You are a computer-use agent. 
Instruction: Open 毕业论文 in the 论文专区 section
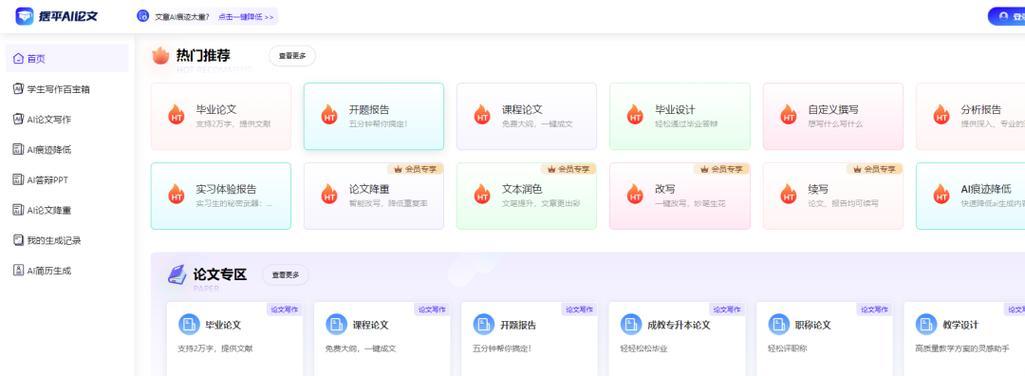(x=235, y=339)
